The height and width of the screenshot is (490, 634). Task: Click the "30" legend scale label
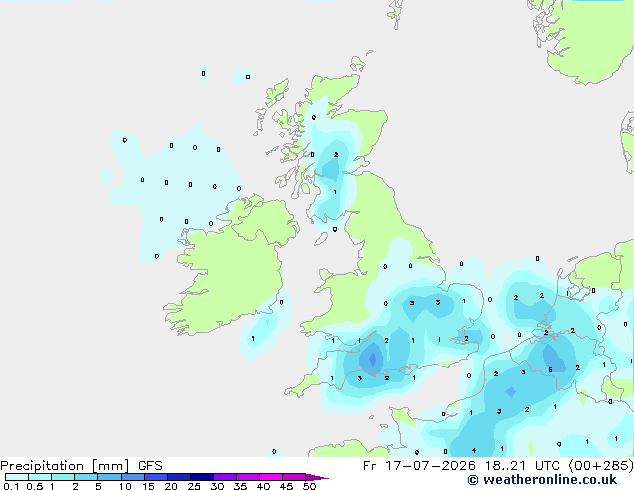(x=217, y=486)
